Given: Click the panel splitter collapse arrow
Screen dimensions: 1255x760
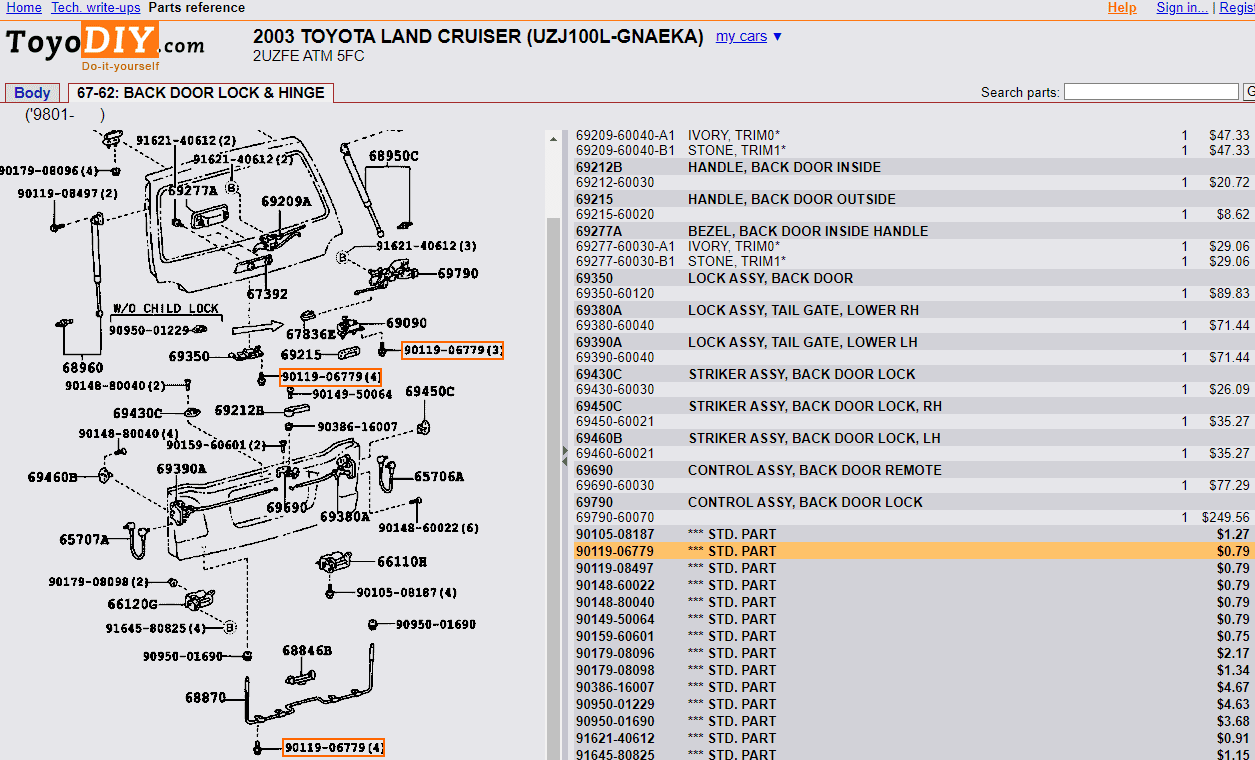Looking at the screenshot, I should coord(565,455).
